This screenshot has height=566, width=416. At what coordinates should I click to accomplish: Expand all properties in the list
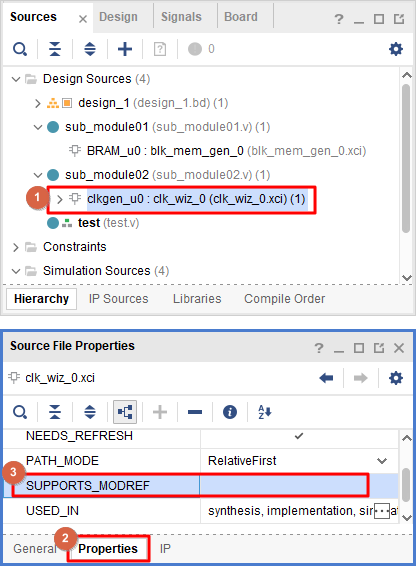[90, 412]
